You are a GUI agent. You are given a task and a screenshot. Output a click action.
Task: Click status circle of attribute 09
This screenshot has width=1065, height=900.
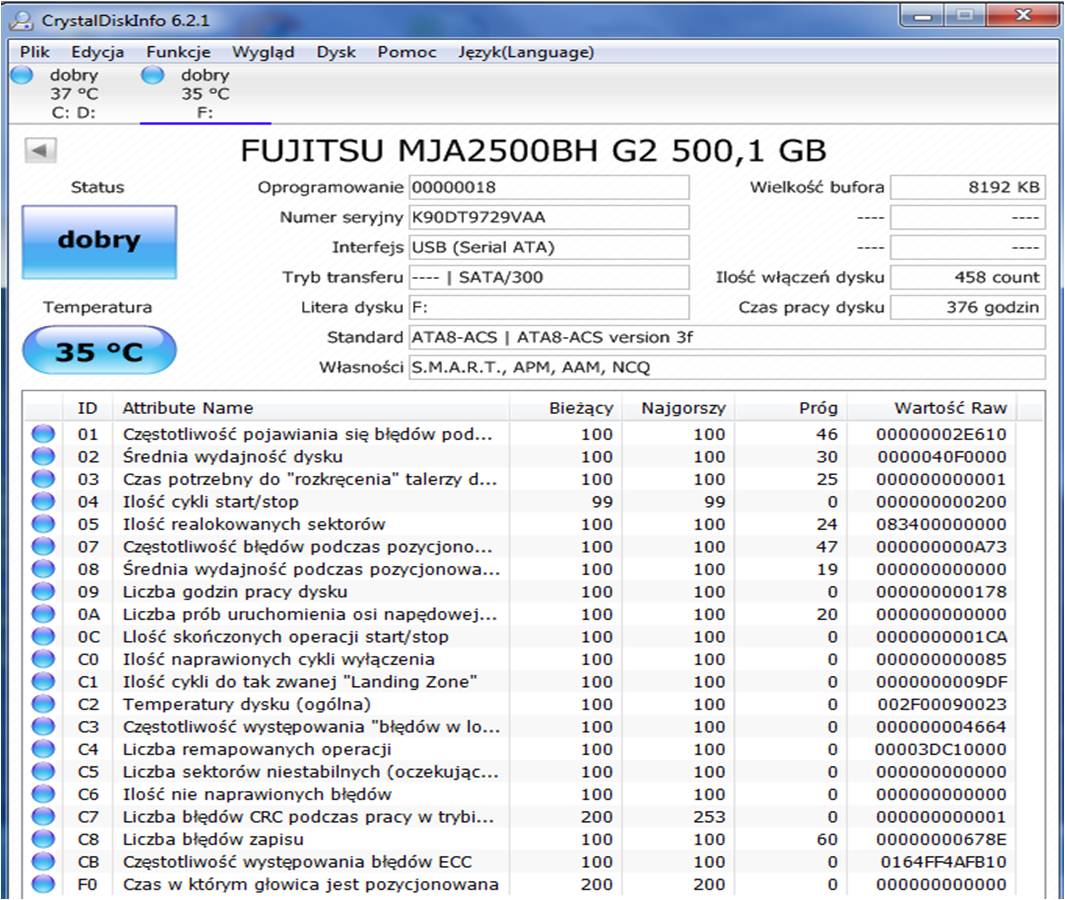point(43,592)
